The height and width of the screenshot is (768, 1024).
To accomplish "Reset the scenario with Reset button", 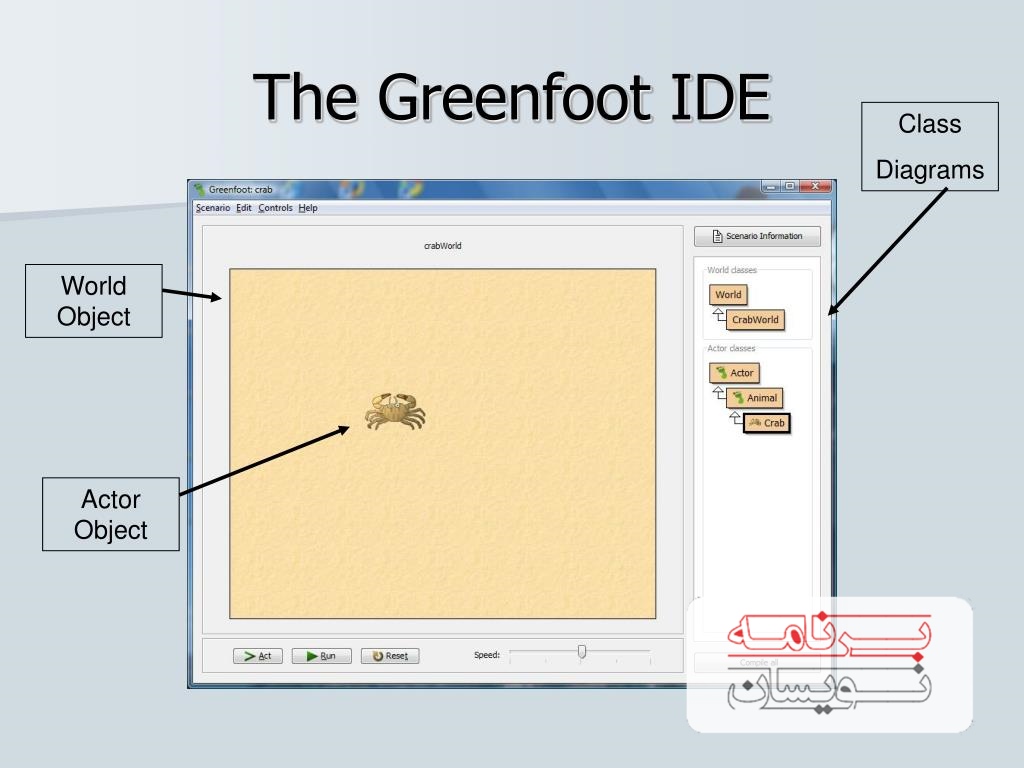I will click(x=390, y=656).
